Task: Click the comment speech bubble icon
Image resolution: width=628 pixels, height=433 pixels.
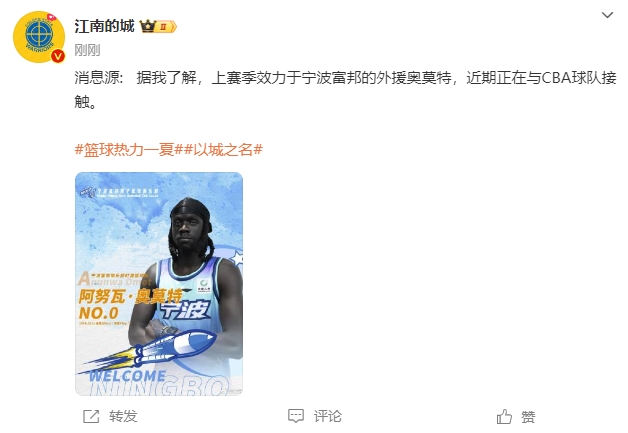Action: click(296, 416)
